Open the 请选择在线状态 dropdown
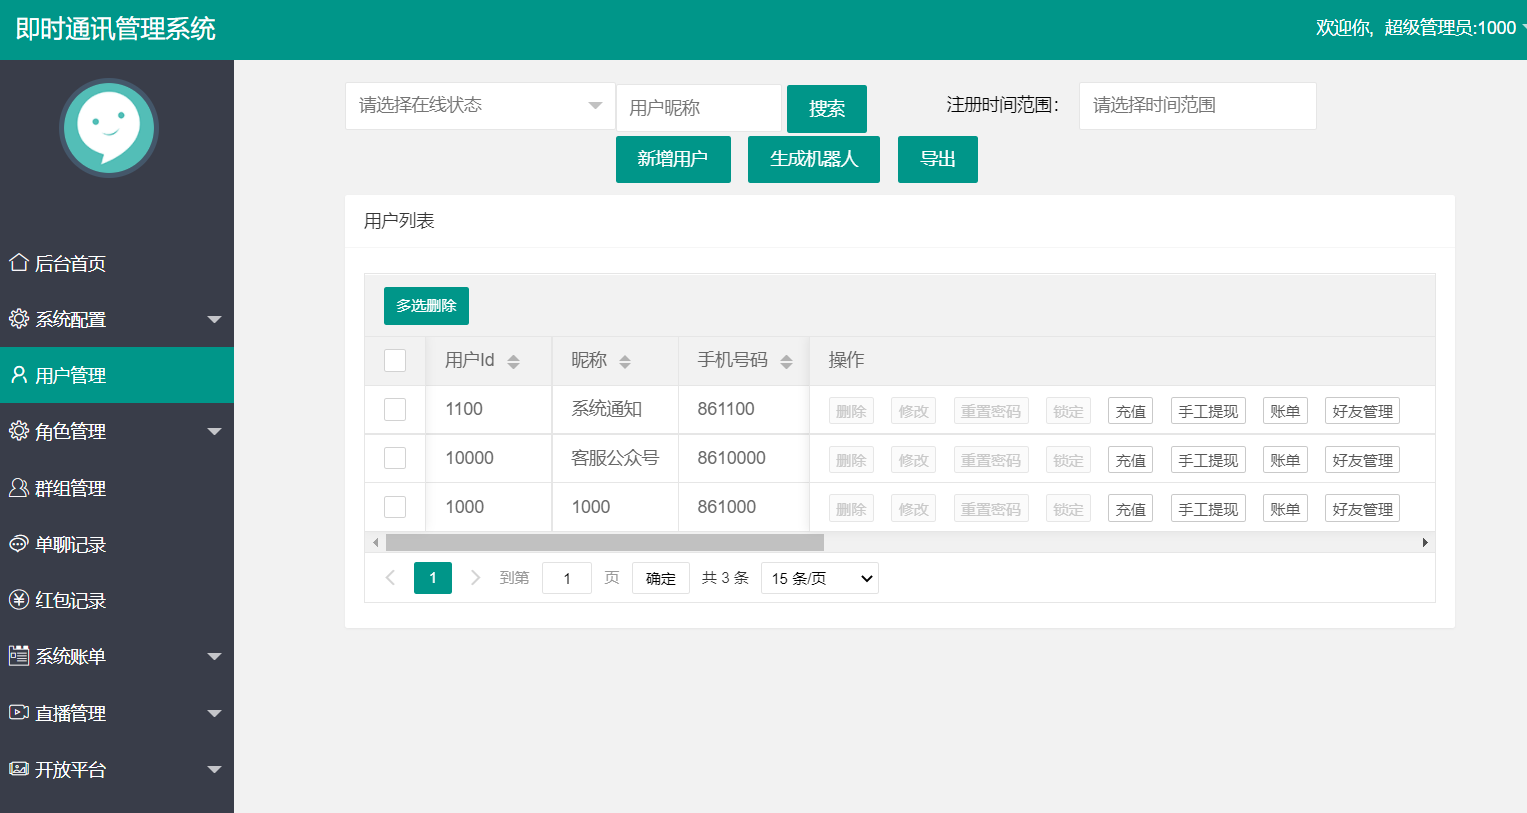Image resolution: width=1527 pixels, height=813 pixels. (x=480, y=106)
